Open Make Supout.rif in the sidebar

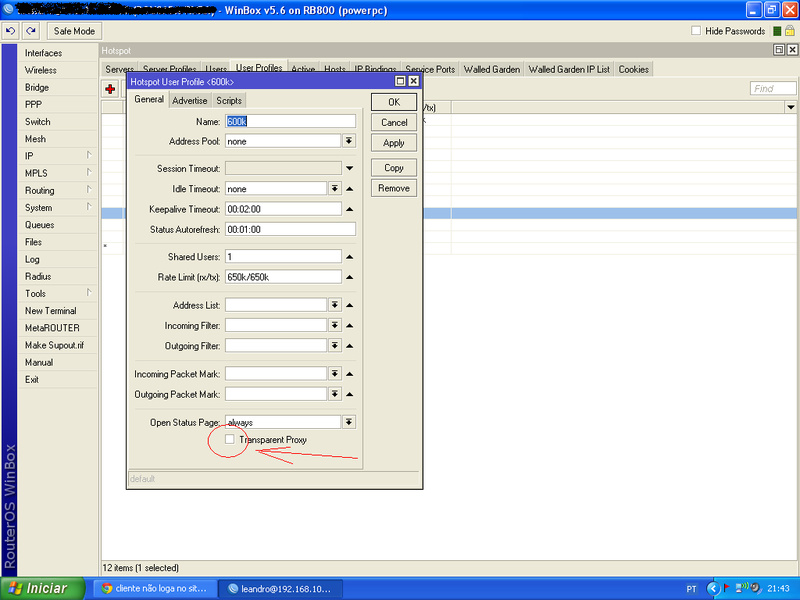(x=55, y=345)
